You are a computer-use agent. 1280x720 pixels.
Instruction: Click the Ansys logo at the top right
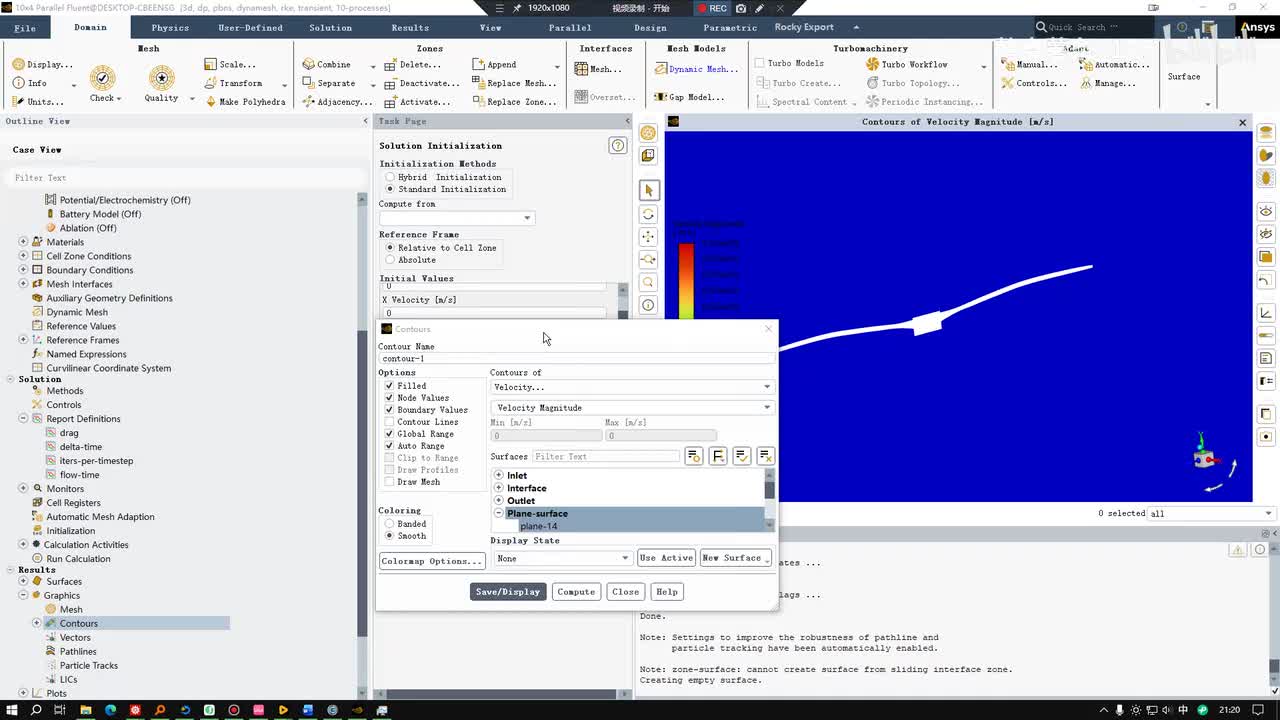tap(1257, 27)
